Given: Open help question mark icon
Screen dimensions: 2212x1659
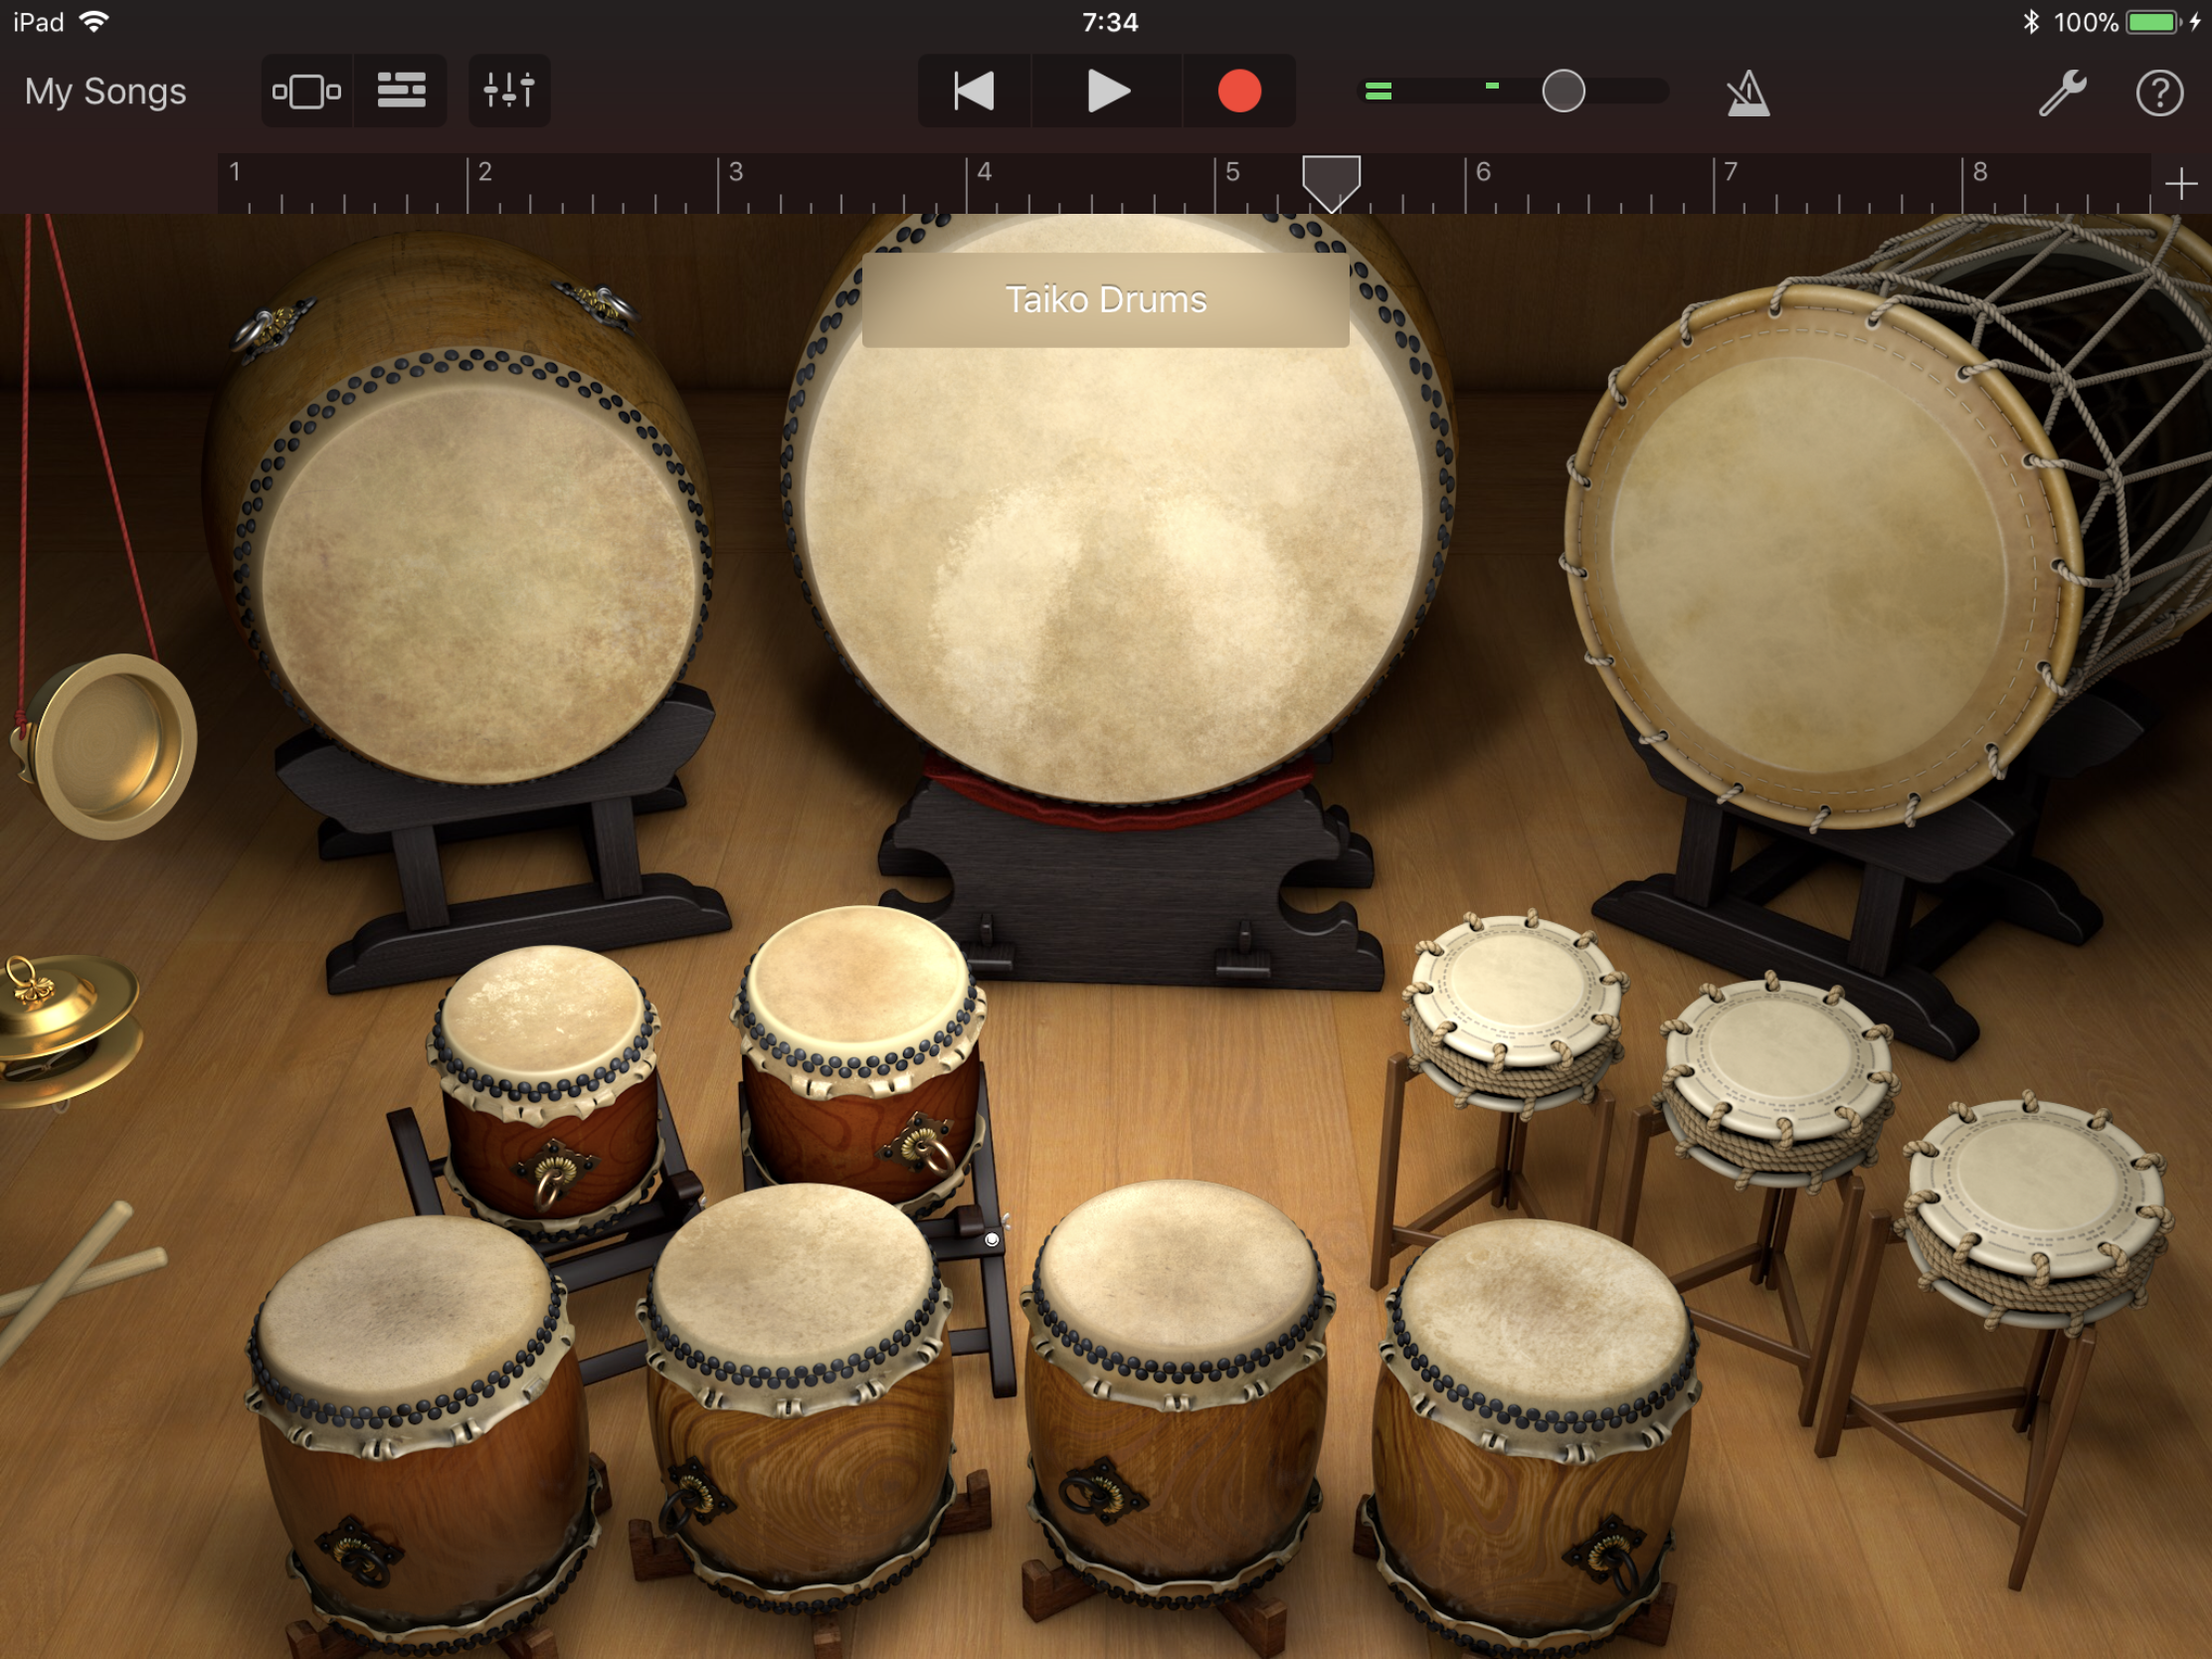Looking at the screenshot, I should (x=2159, y=93).
